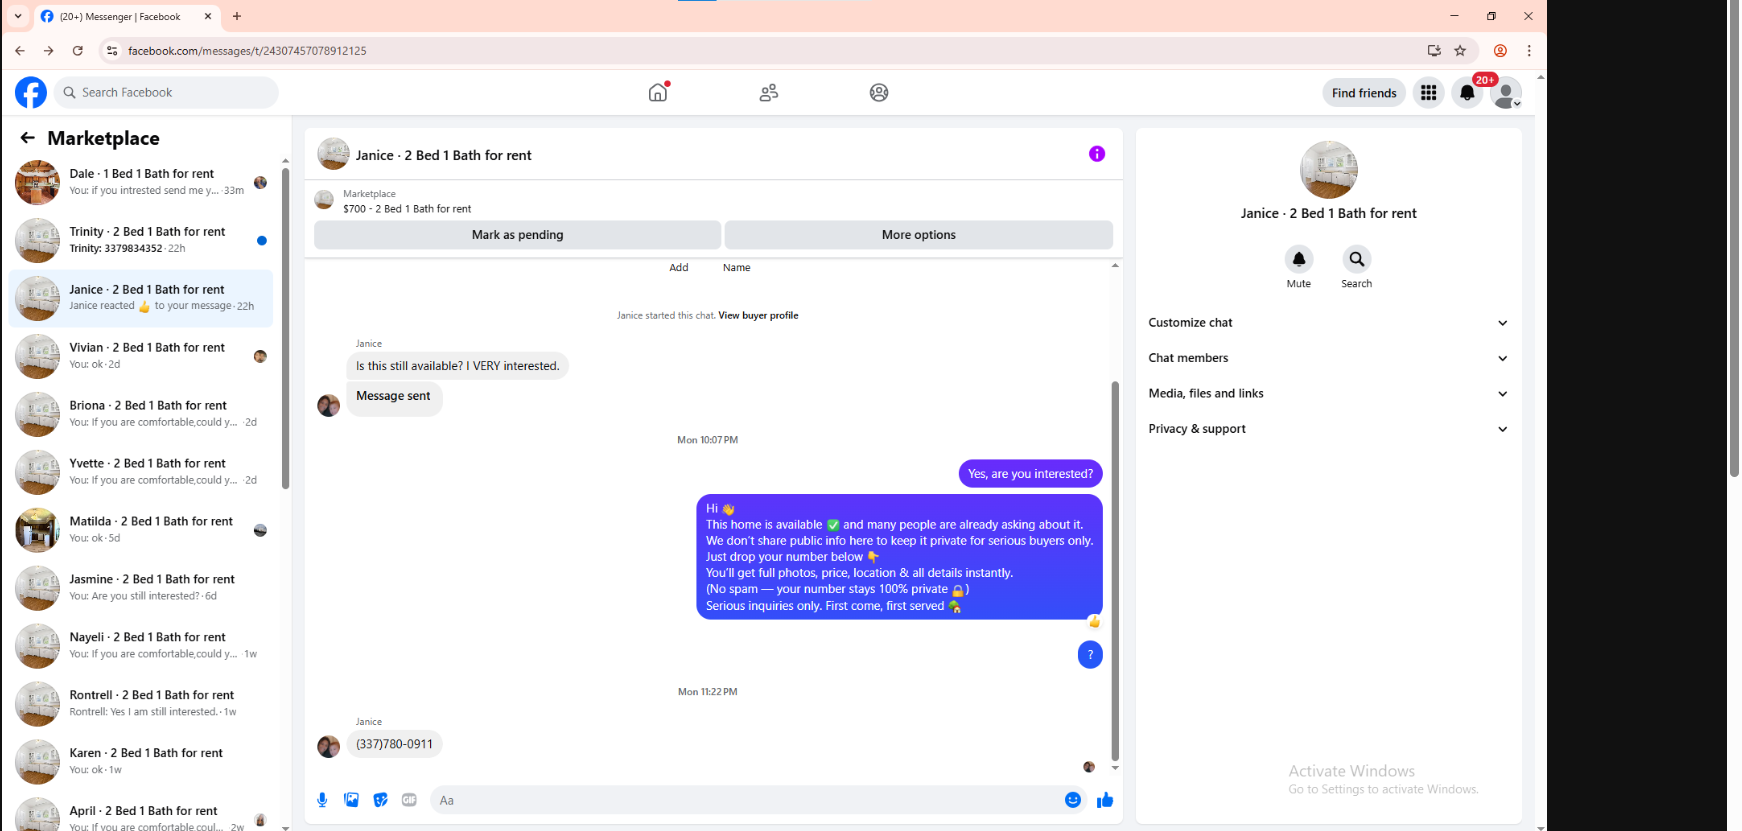Click the "Yes, are you interested?" message
This screenshot has height=831, width=1742.
1030,474
